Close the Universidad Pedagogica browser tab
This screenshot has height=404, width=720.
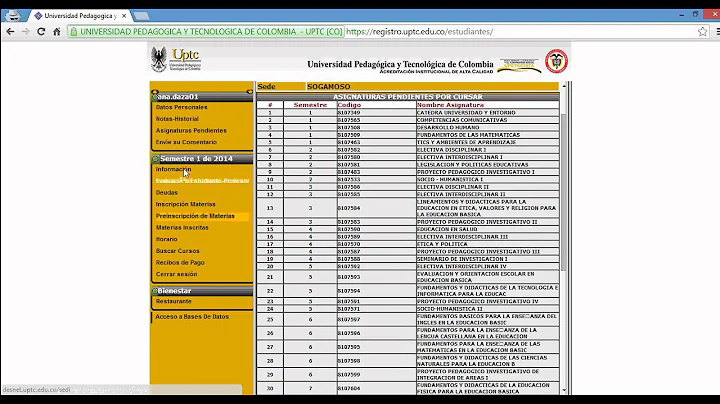tap(124, 16)
